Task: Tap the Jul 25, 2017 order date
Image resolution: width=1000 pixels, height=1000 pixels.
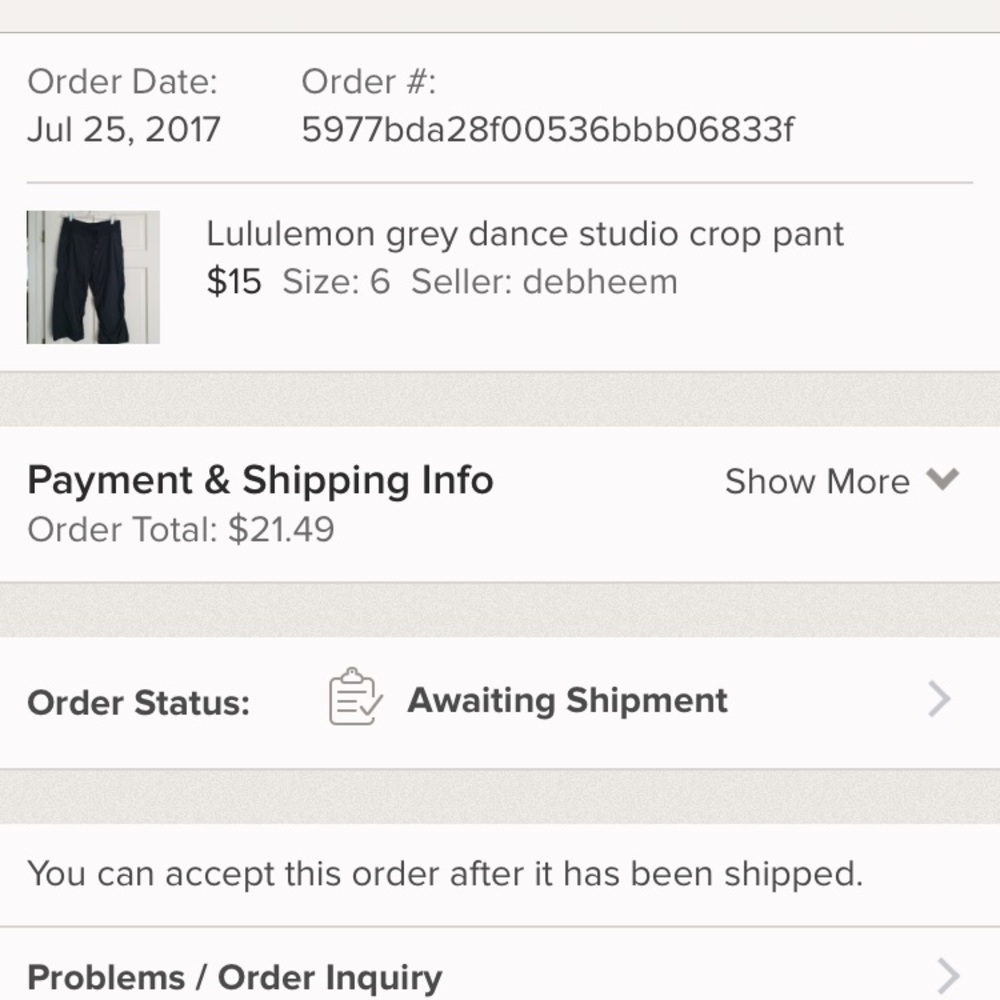Action: tap(123, 130)
